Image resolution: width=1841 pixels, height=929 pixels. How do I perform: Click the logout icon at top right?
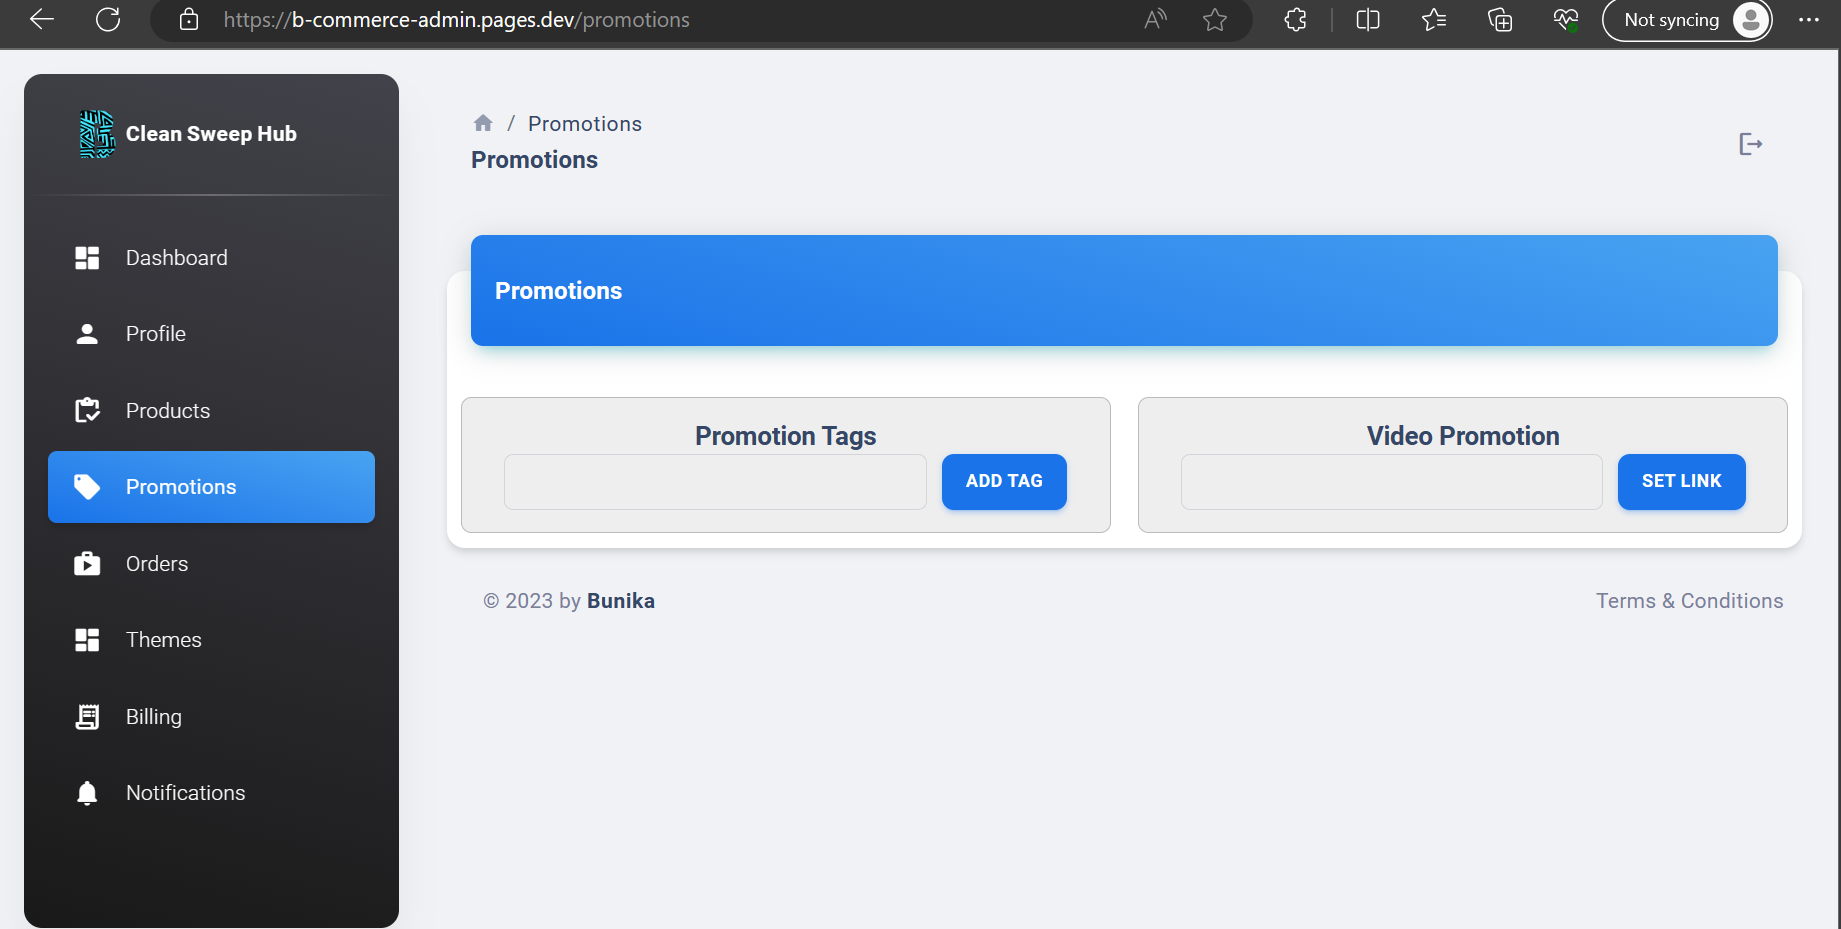1751,144
